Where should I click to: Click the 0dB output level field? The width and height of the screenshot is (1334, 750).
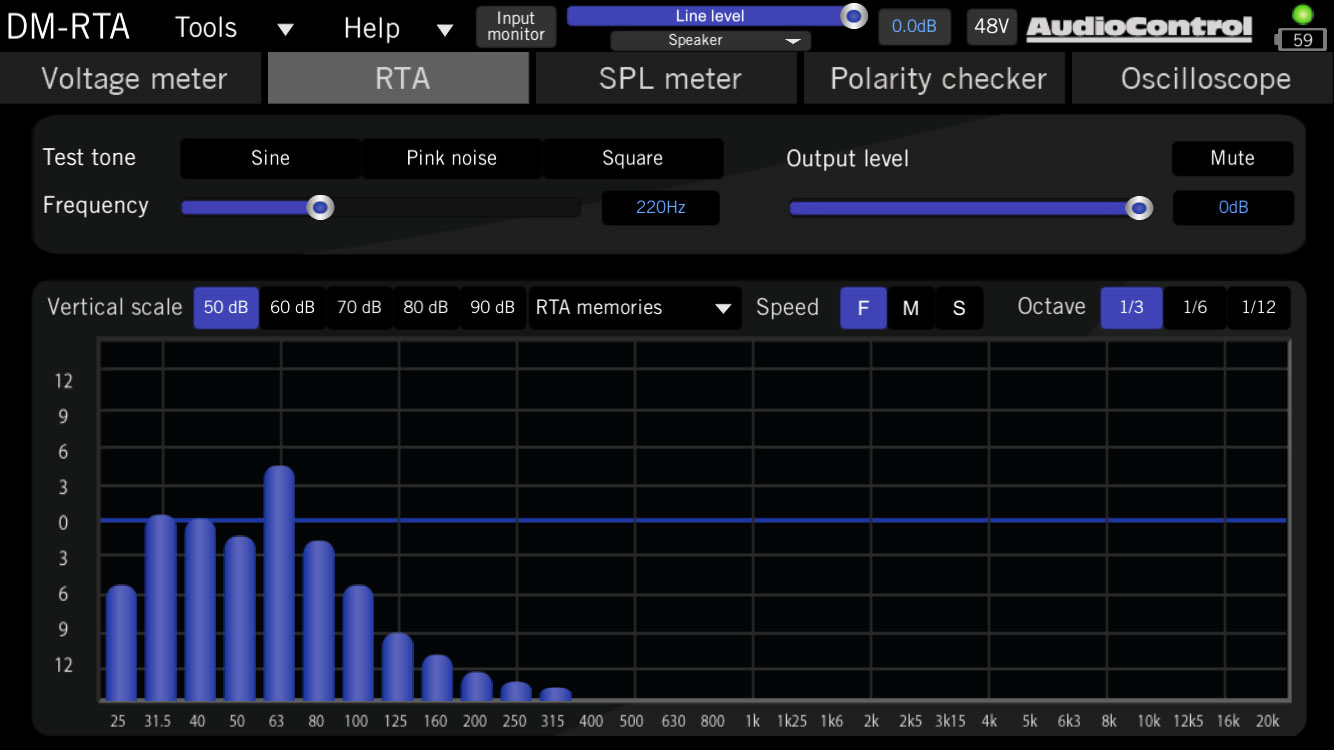(x=1233, y=208)
